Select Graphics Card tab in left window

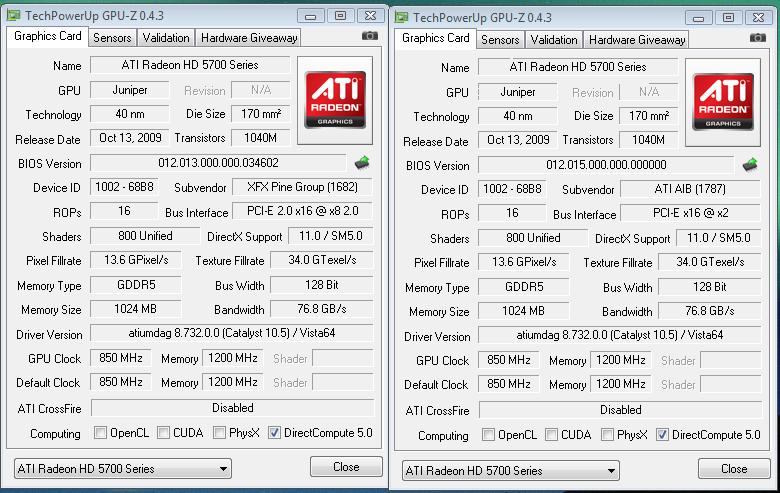48,36
